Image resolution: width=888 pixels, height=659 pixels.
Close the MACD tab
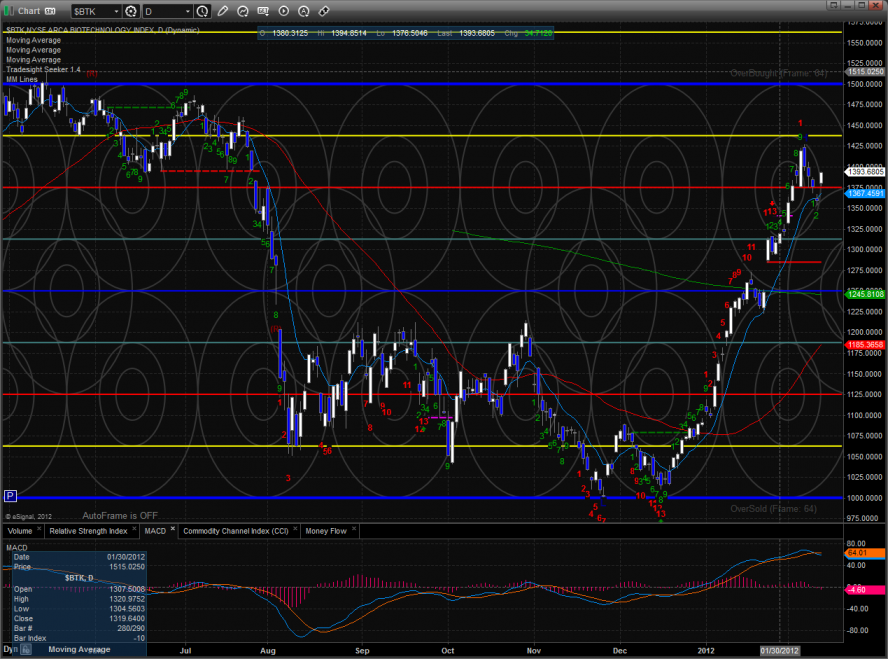click(173, 529)
